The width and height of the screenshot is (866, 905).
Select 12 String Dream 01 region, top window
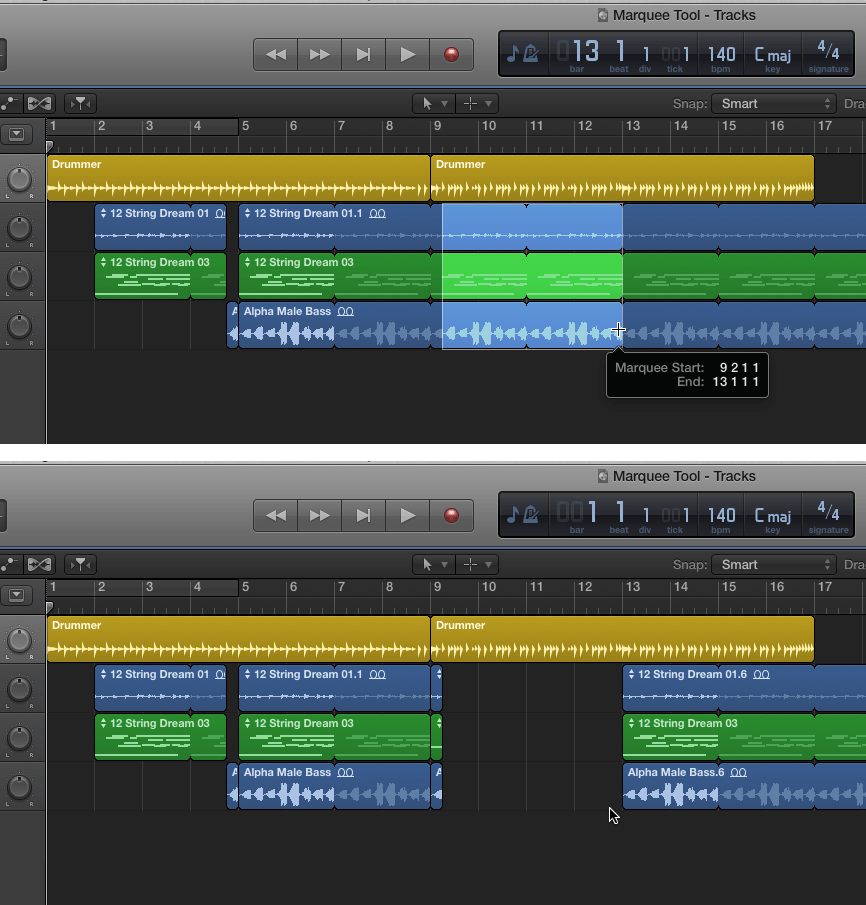160,227
